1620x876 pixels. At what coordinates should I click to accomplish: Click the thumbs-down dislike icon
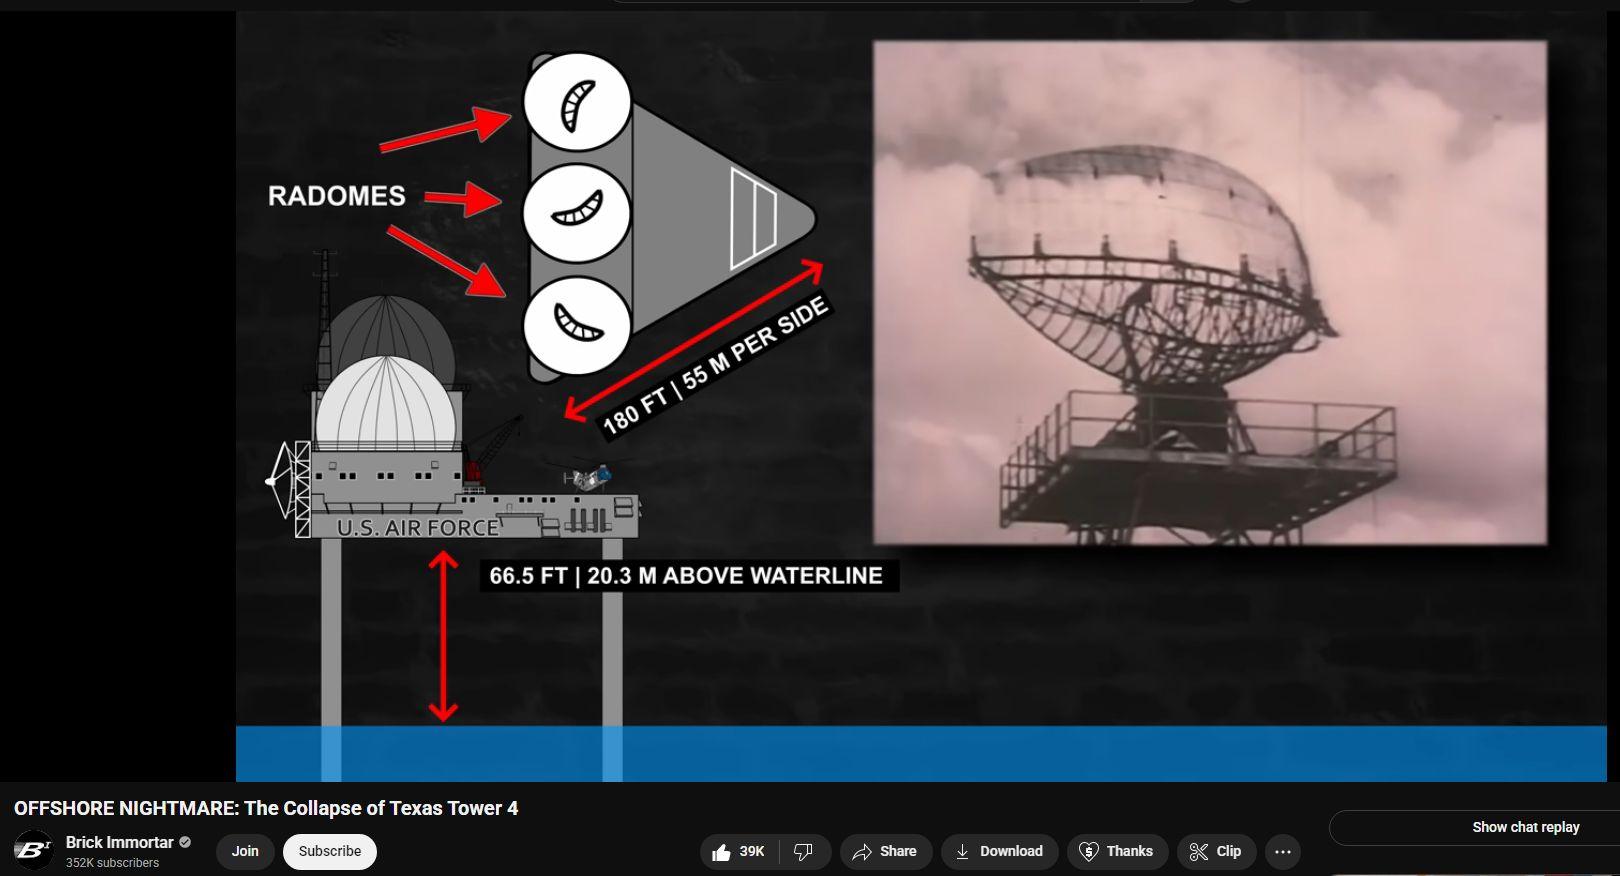(x=803, y=852)
